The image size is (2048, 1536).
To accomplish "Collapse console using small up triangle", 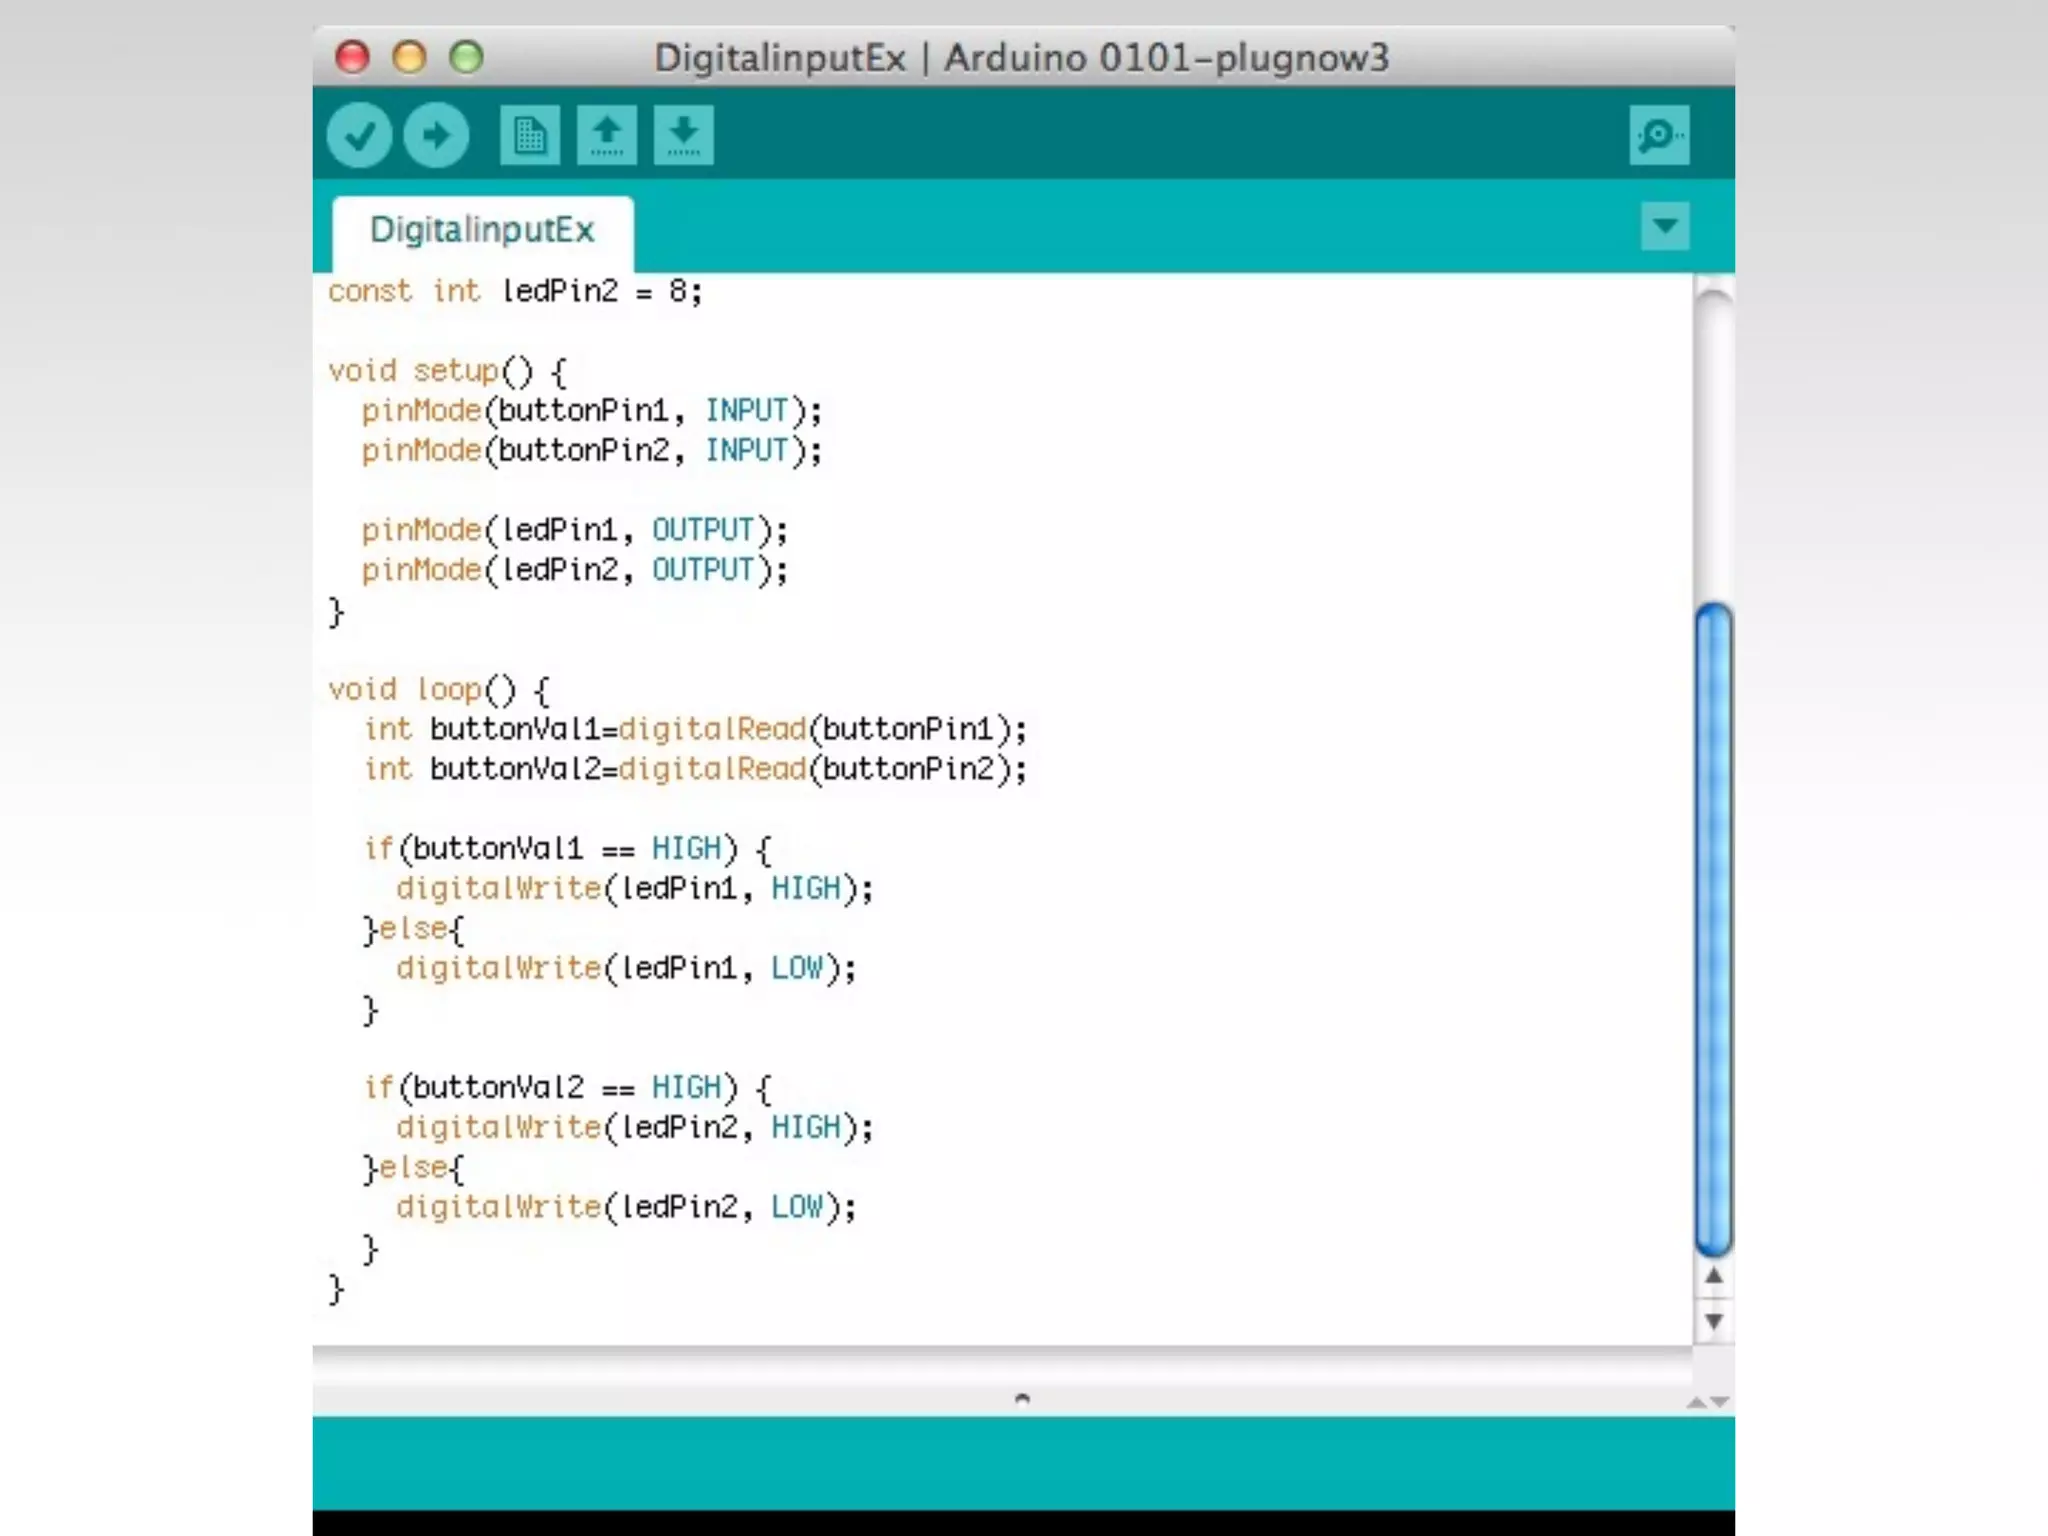I will tap(1696, 1403).
